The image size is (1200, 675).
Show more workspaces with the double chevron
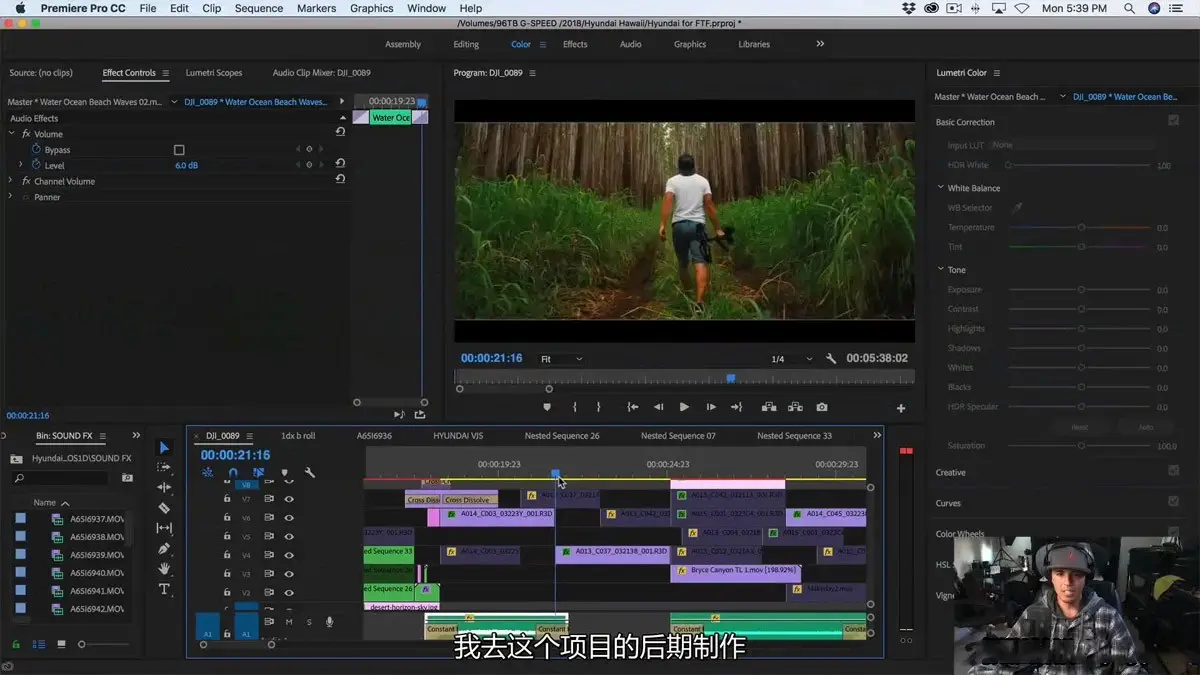(821, 44)
